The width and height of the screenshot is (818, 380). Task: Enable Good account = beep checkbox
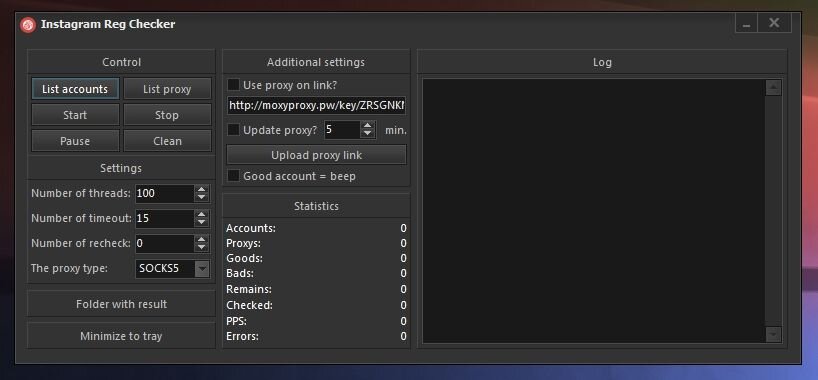[234, 176]
